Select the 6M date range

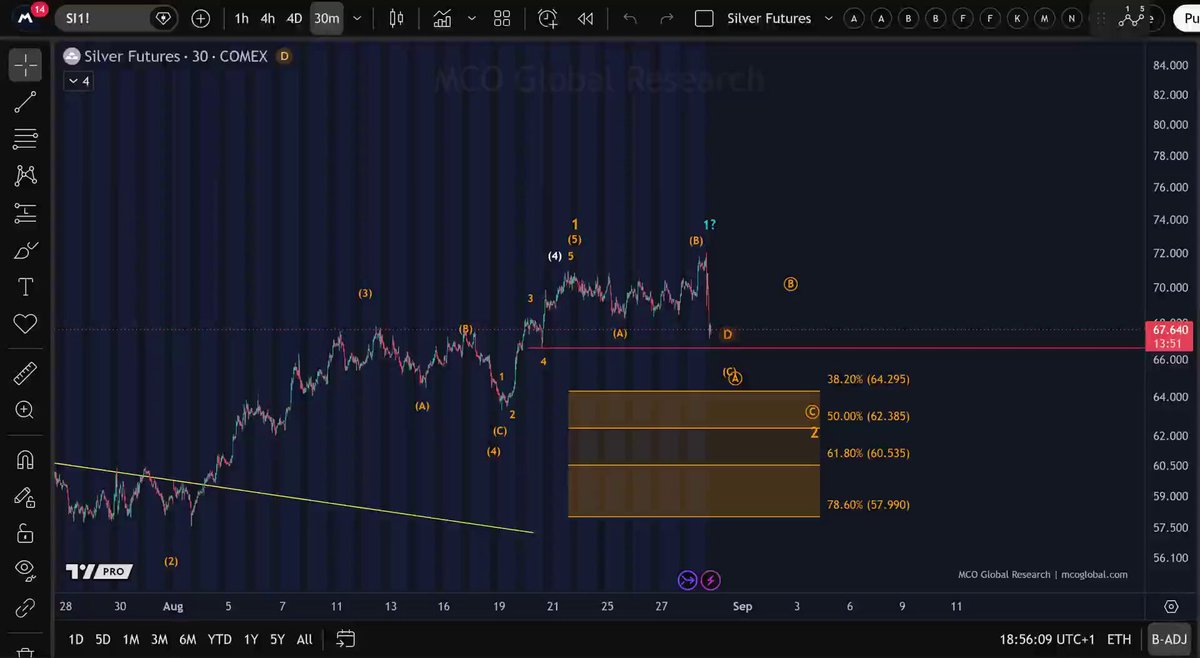(187, 639)
